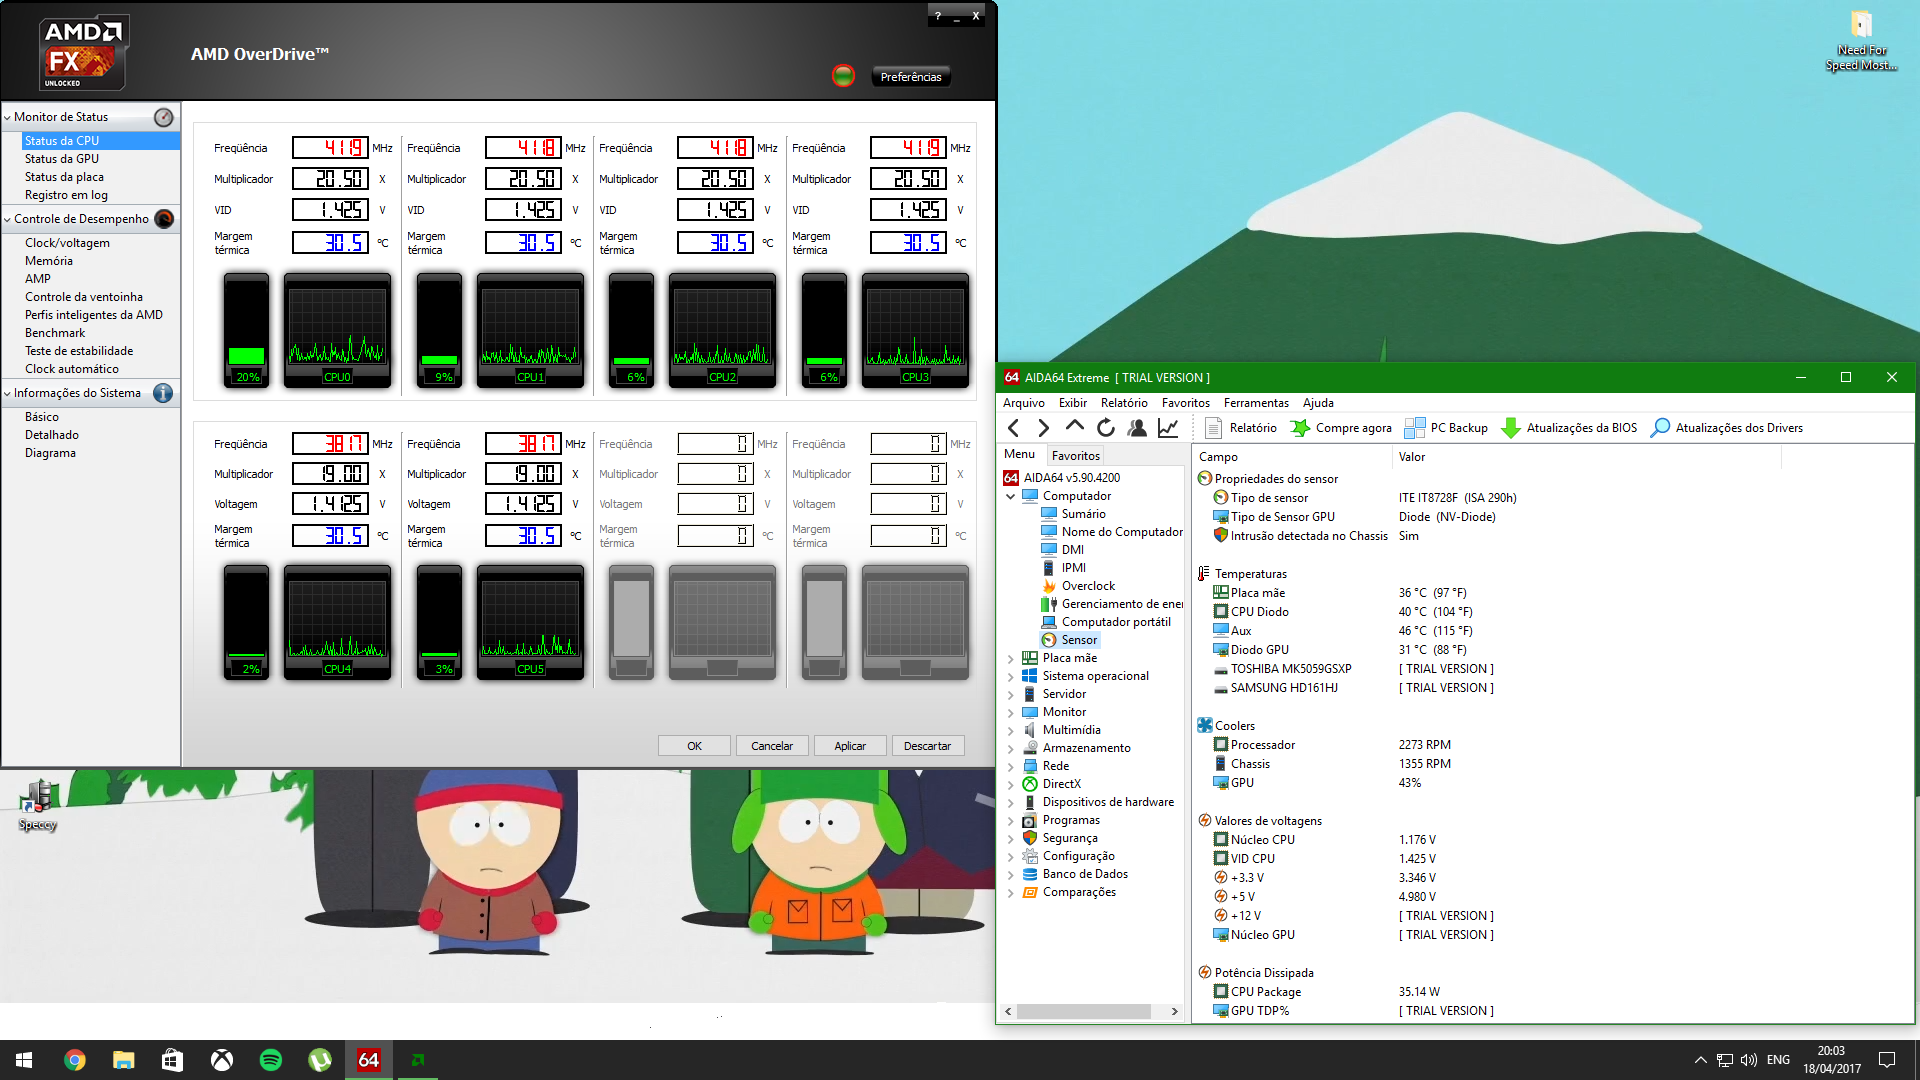Click the Relatório toolbar button
Viewport: 1920px width, 1080px height.
[x=1241, y=428]
